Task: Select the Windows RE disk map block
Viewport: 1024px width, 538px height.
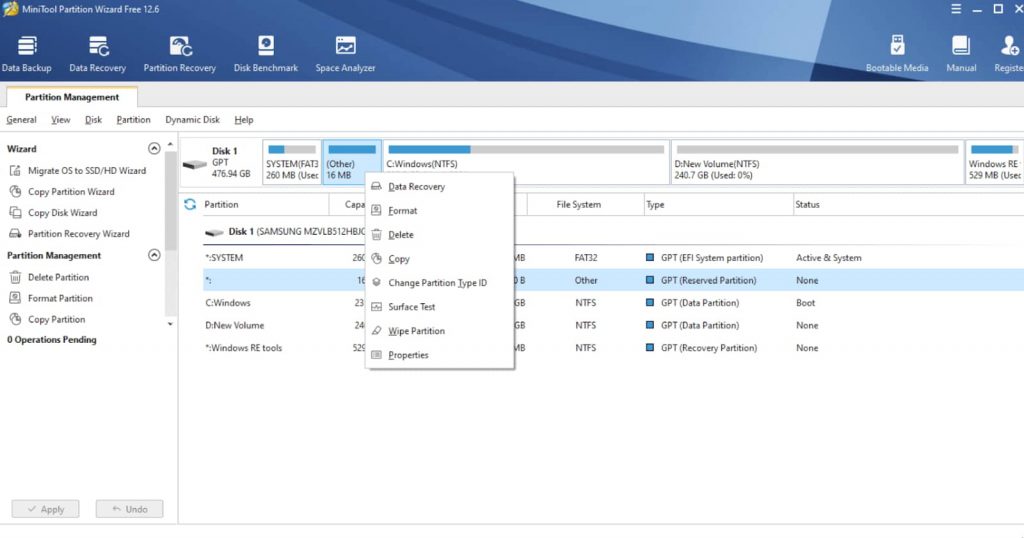Action: [x=995, y=162]
